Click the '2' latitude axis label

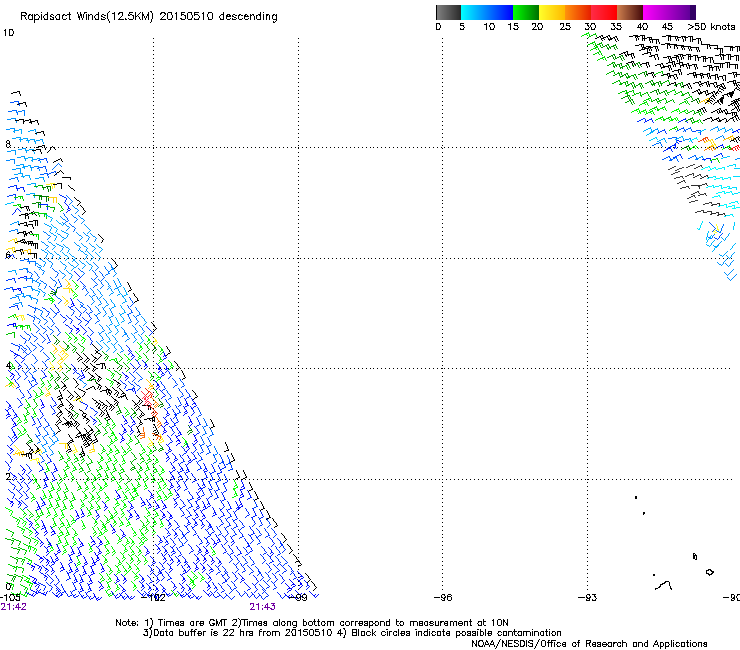pos(8,476)
